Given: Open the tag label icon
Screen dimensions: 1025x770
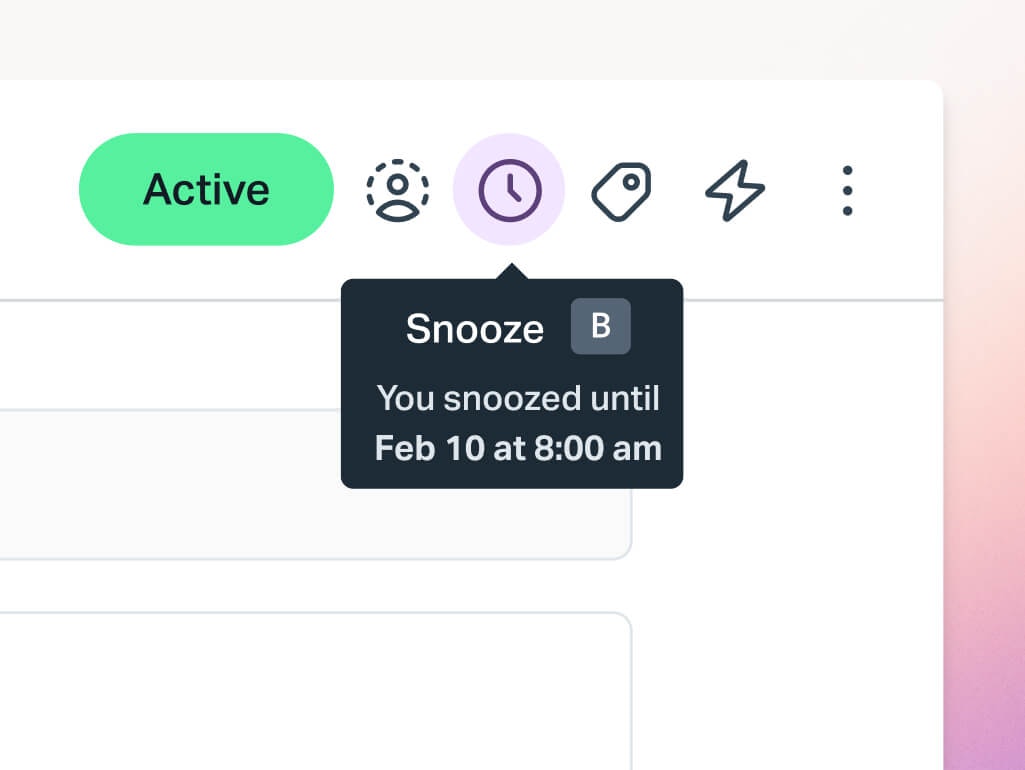Looking at the screenshot, I should click(621, 190).
